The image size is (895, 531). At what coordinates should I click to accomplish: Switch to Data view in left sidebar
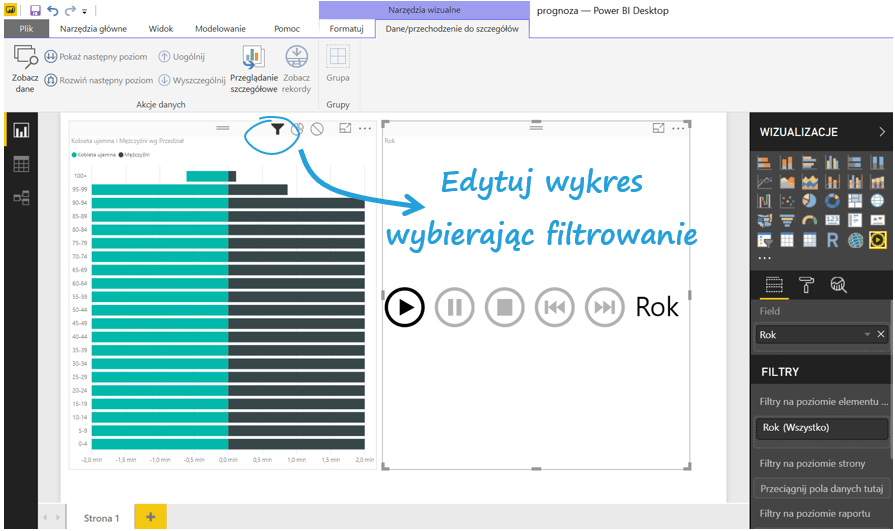click(21, 164)
